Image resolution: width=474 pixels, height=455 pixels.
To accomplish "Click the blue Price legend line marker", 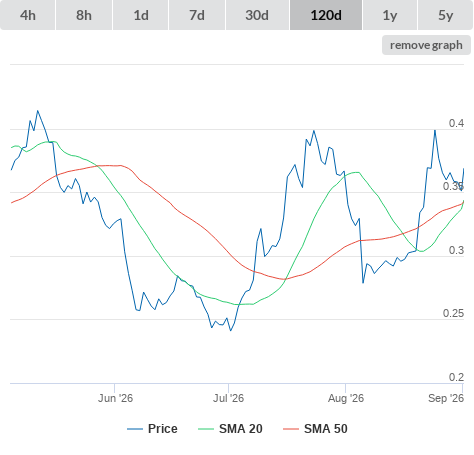I will point(135,429).
